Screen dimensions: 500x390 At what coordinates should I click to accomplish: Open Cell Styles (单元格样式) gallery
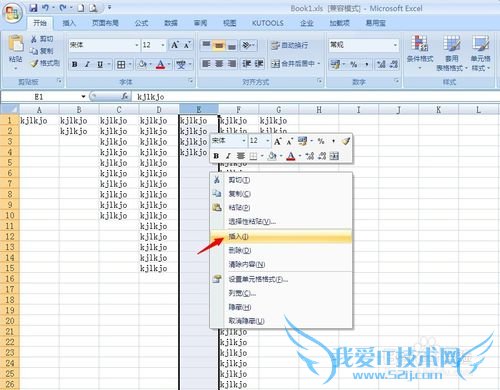click(480, 52)
